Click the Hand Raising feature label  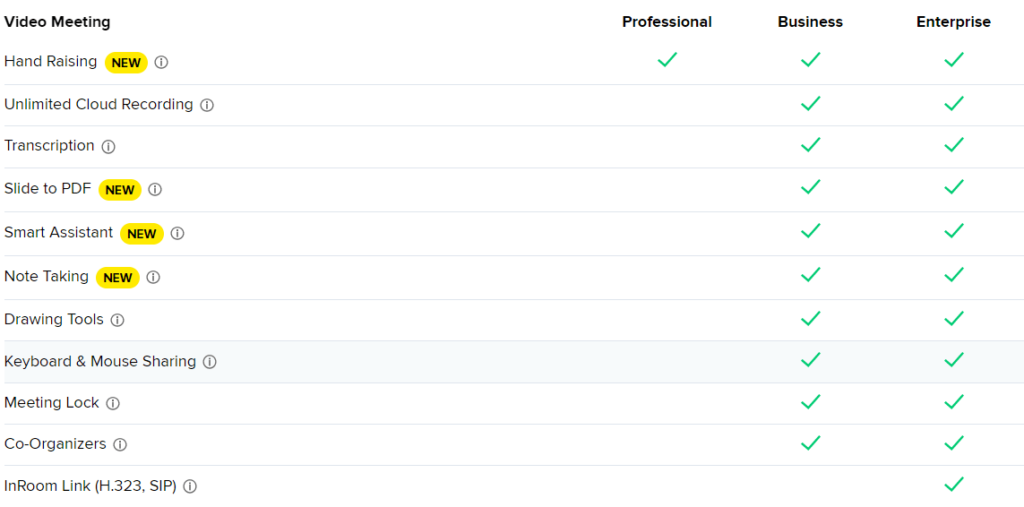(50, 61)
